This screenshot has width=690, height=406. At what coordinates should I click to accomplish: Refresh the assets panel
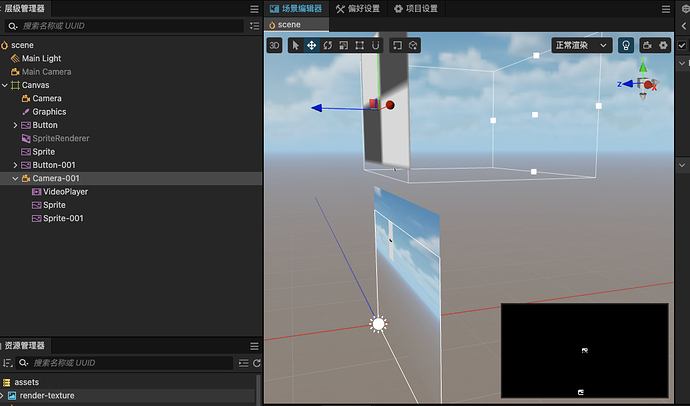pos(257,363)
